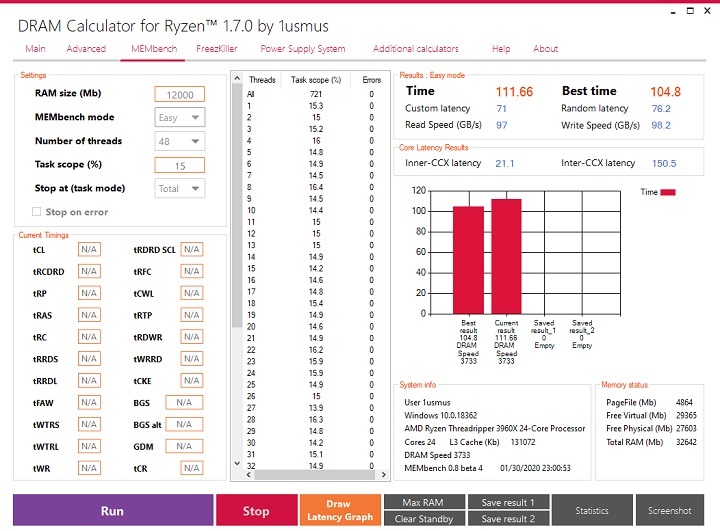Select thread row 10 with scope 14.4
The width and height of the screenshot is (720, 531).
316,210
